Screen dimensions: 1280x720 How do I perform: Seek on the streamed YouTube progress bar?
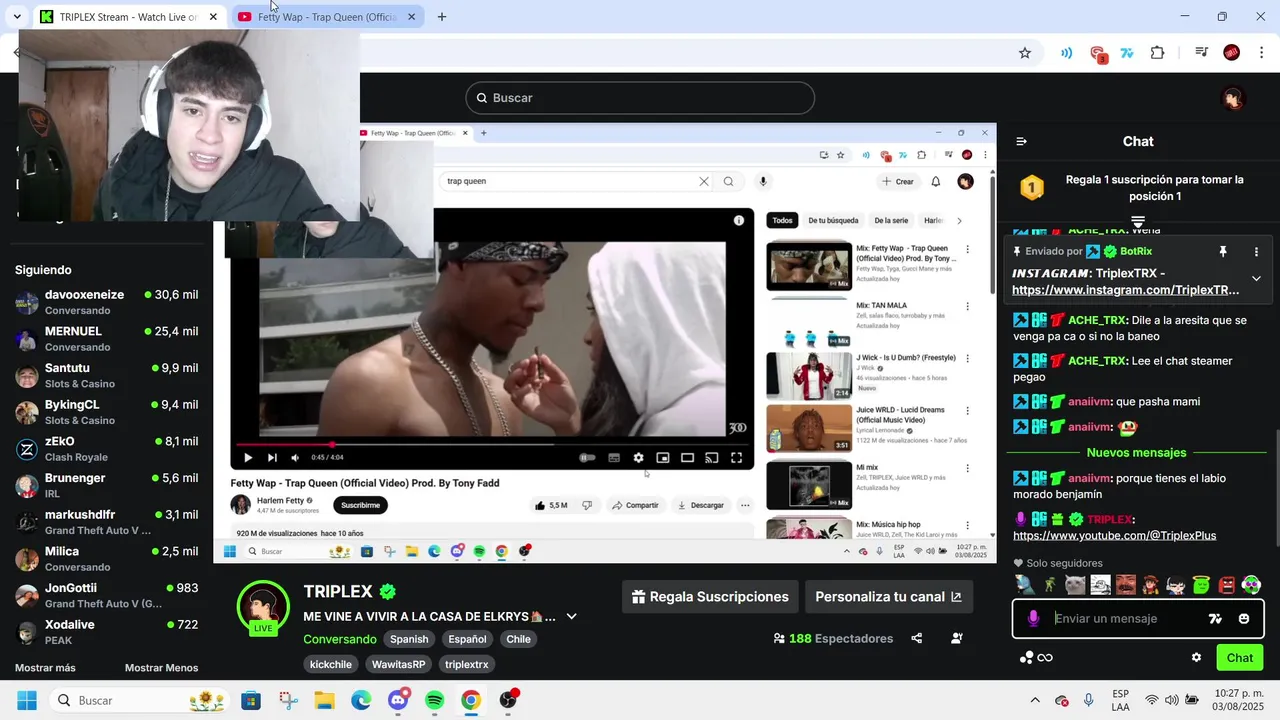[491, 444]
